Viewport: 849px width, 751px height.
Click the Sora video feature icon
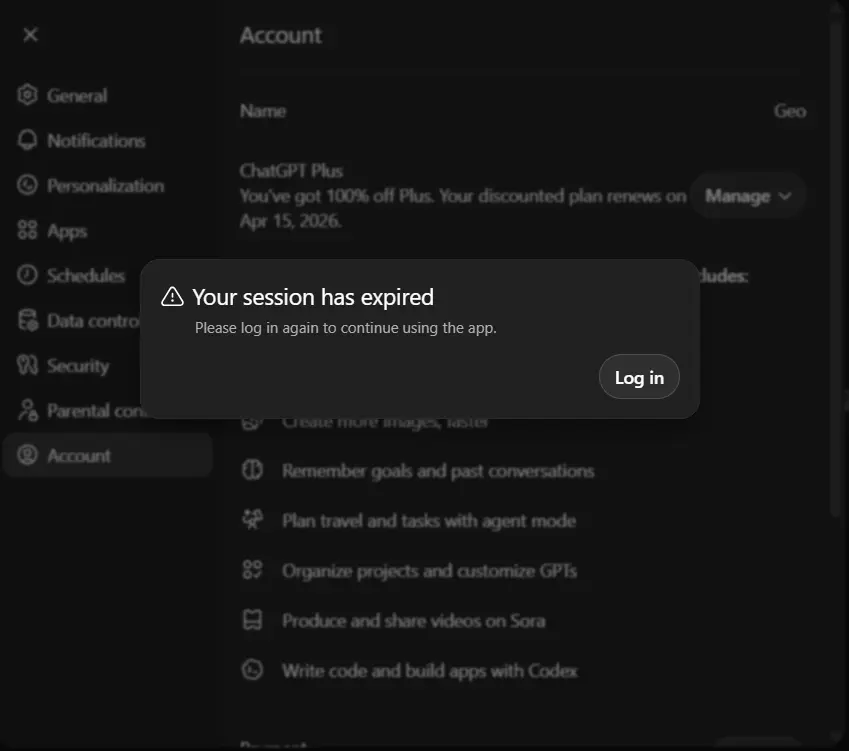click(252, 620)
